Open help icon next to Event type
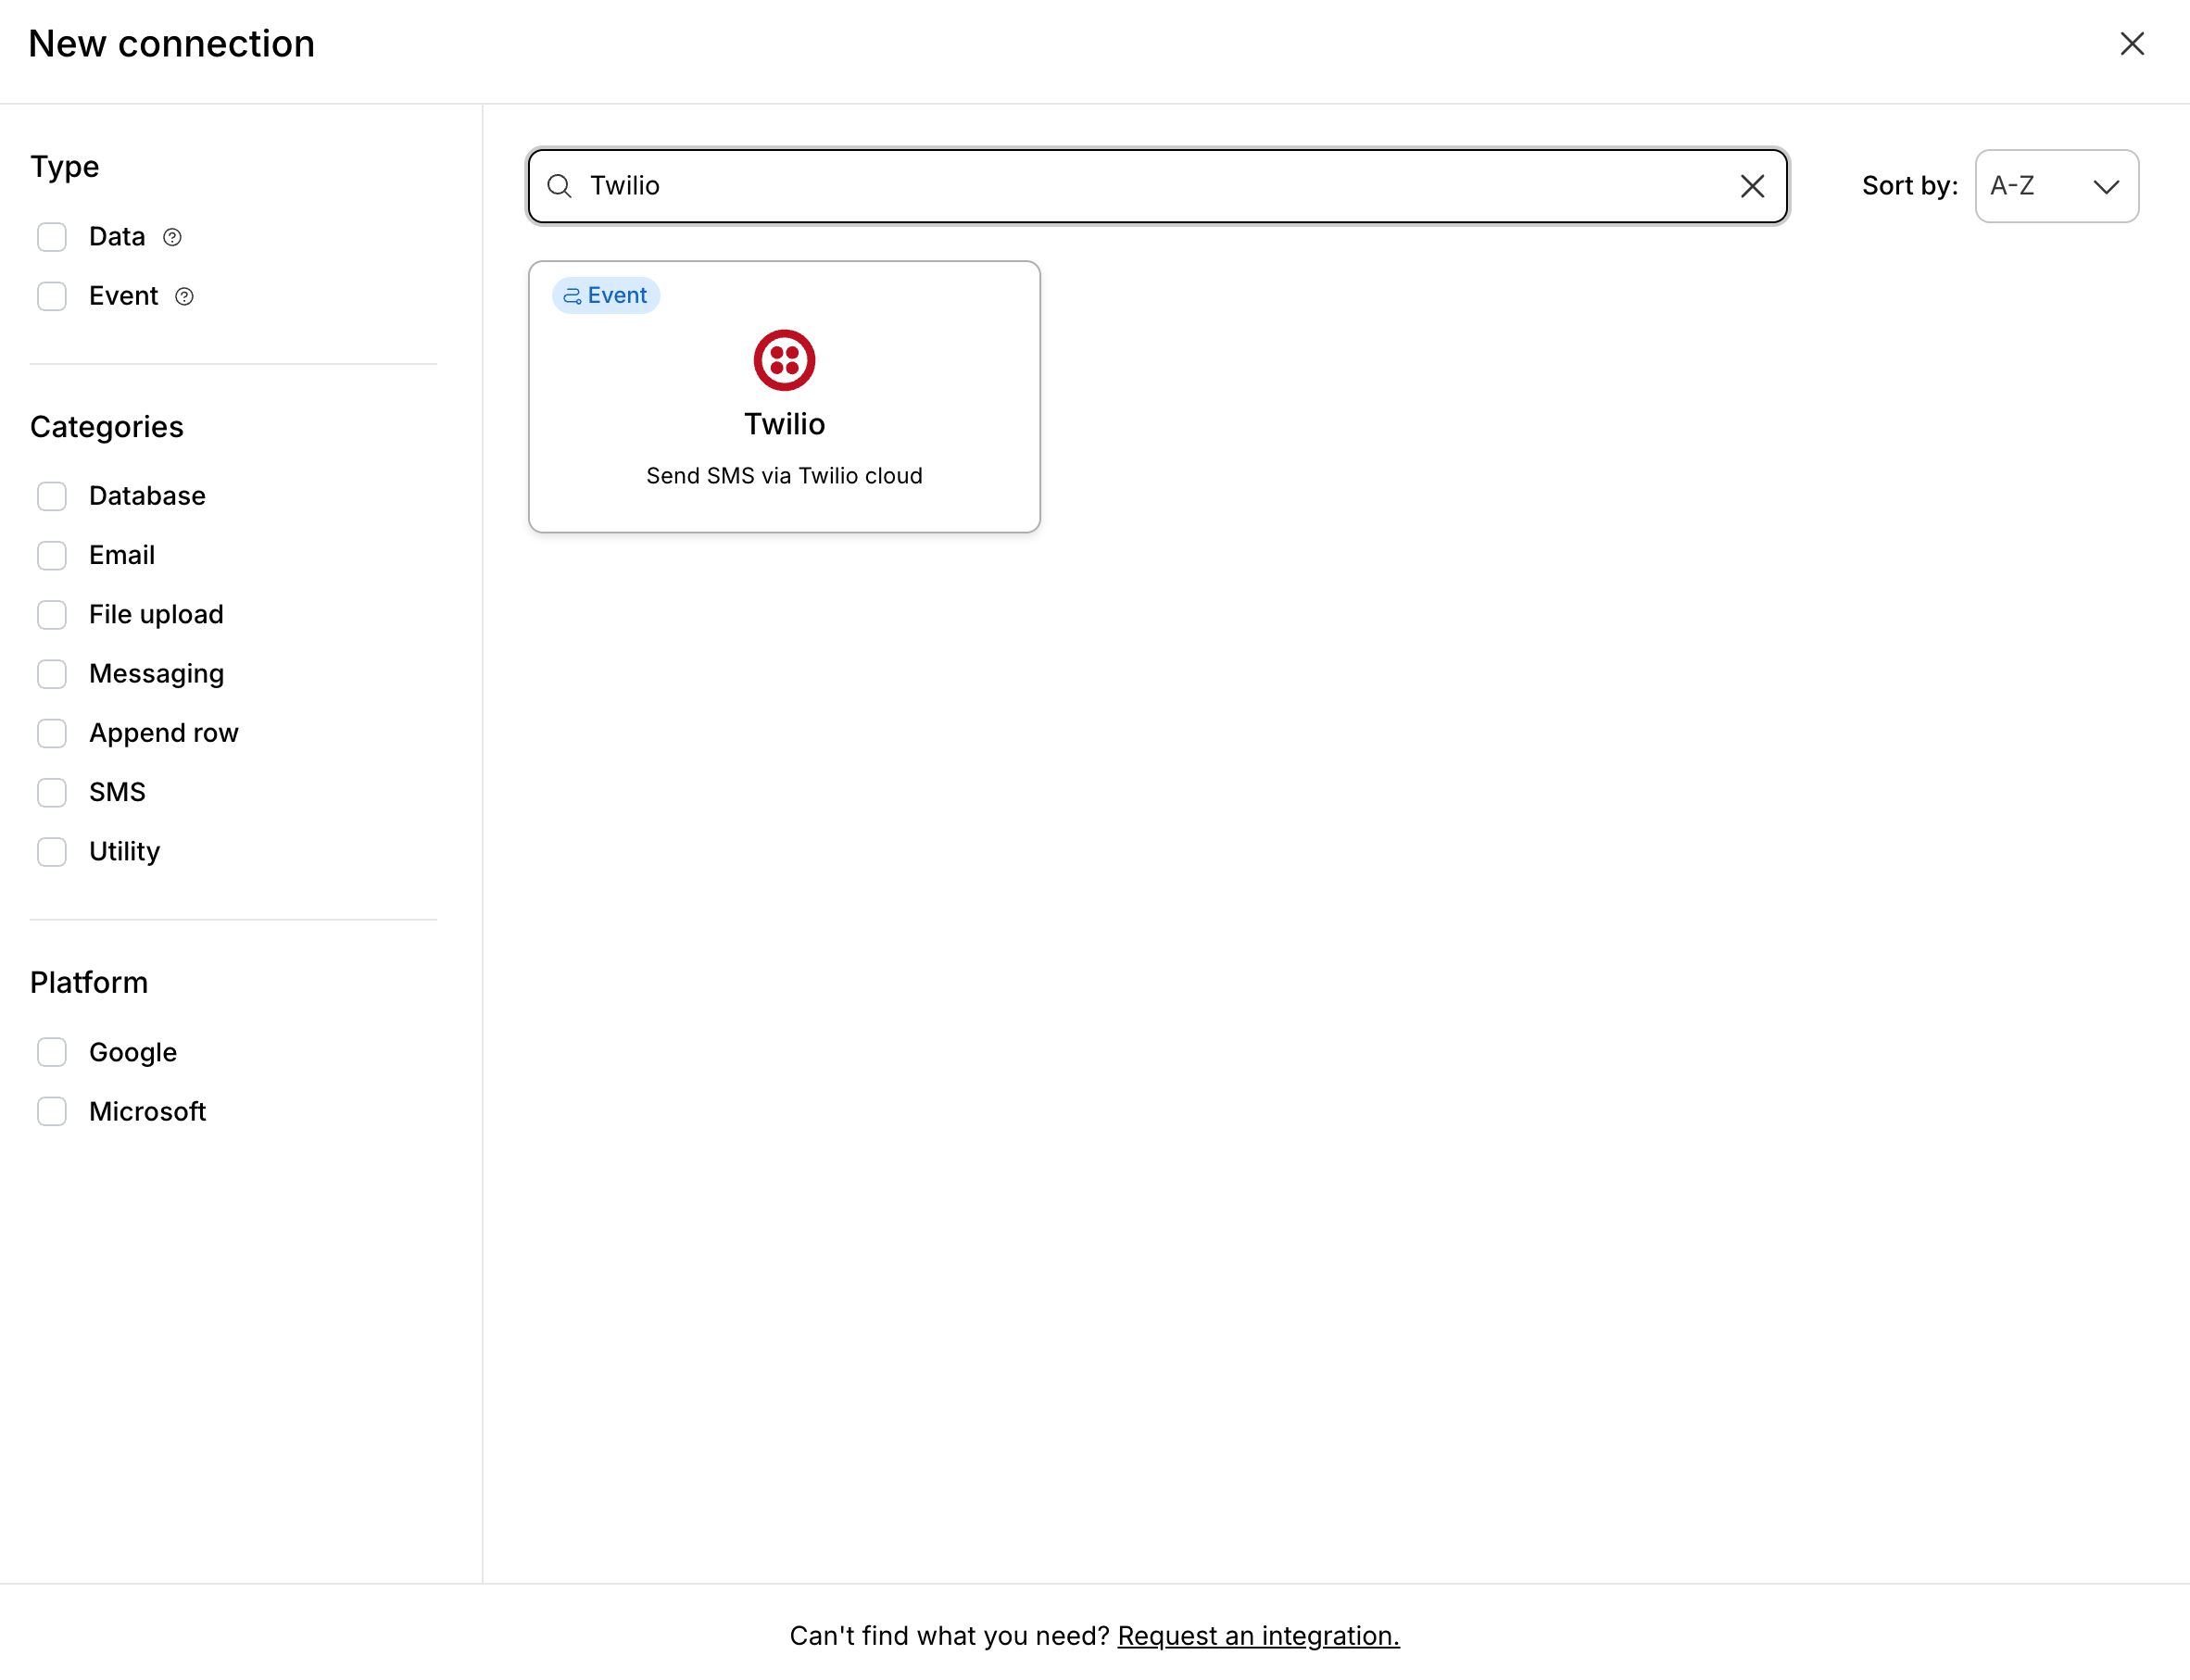 pyautogui.click(x=184, y=296)
